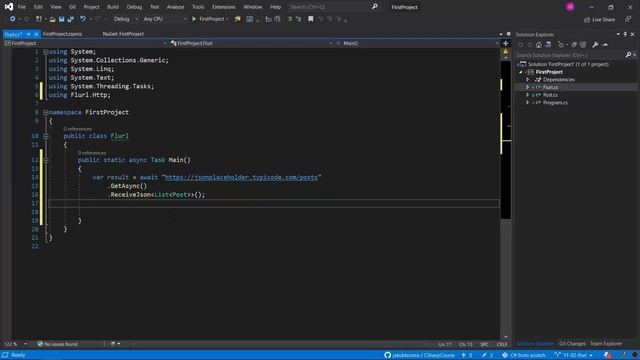The width and height of the screenshot is (640, 360).
Task: Toggle the bookmark icon in toolbar
Action: coord(311,19)
